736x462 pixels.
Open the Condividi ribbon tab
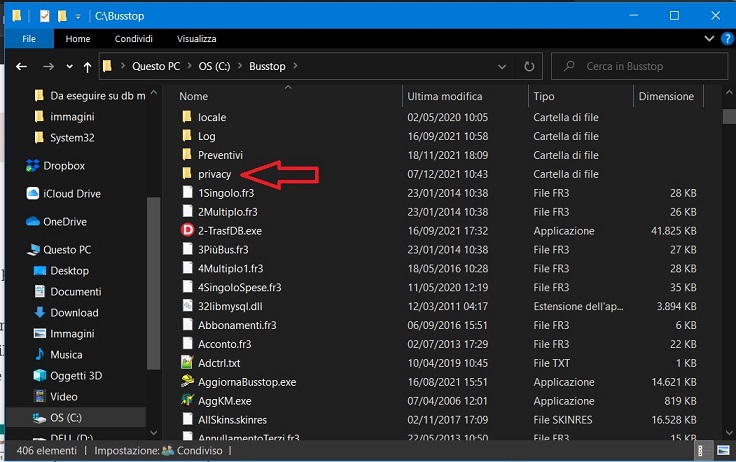(134, 39)
